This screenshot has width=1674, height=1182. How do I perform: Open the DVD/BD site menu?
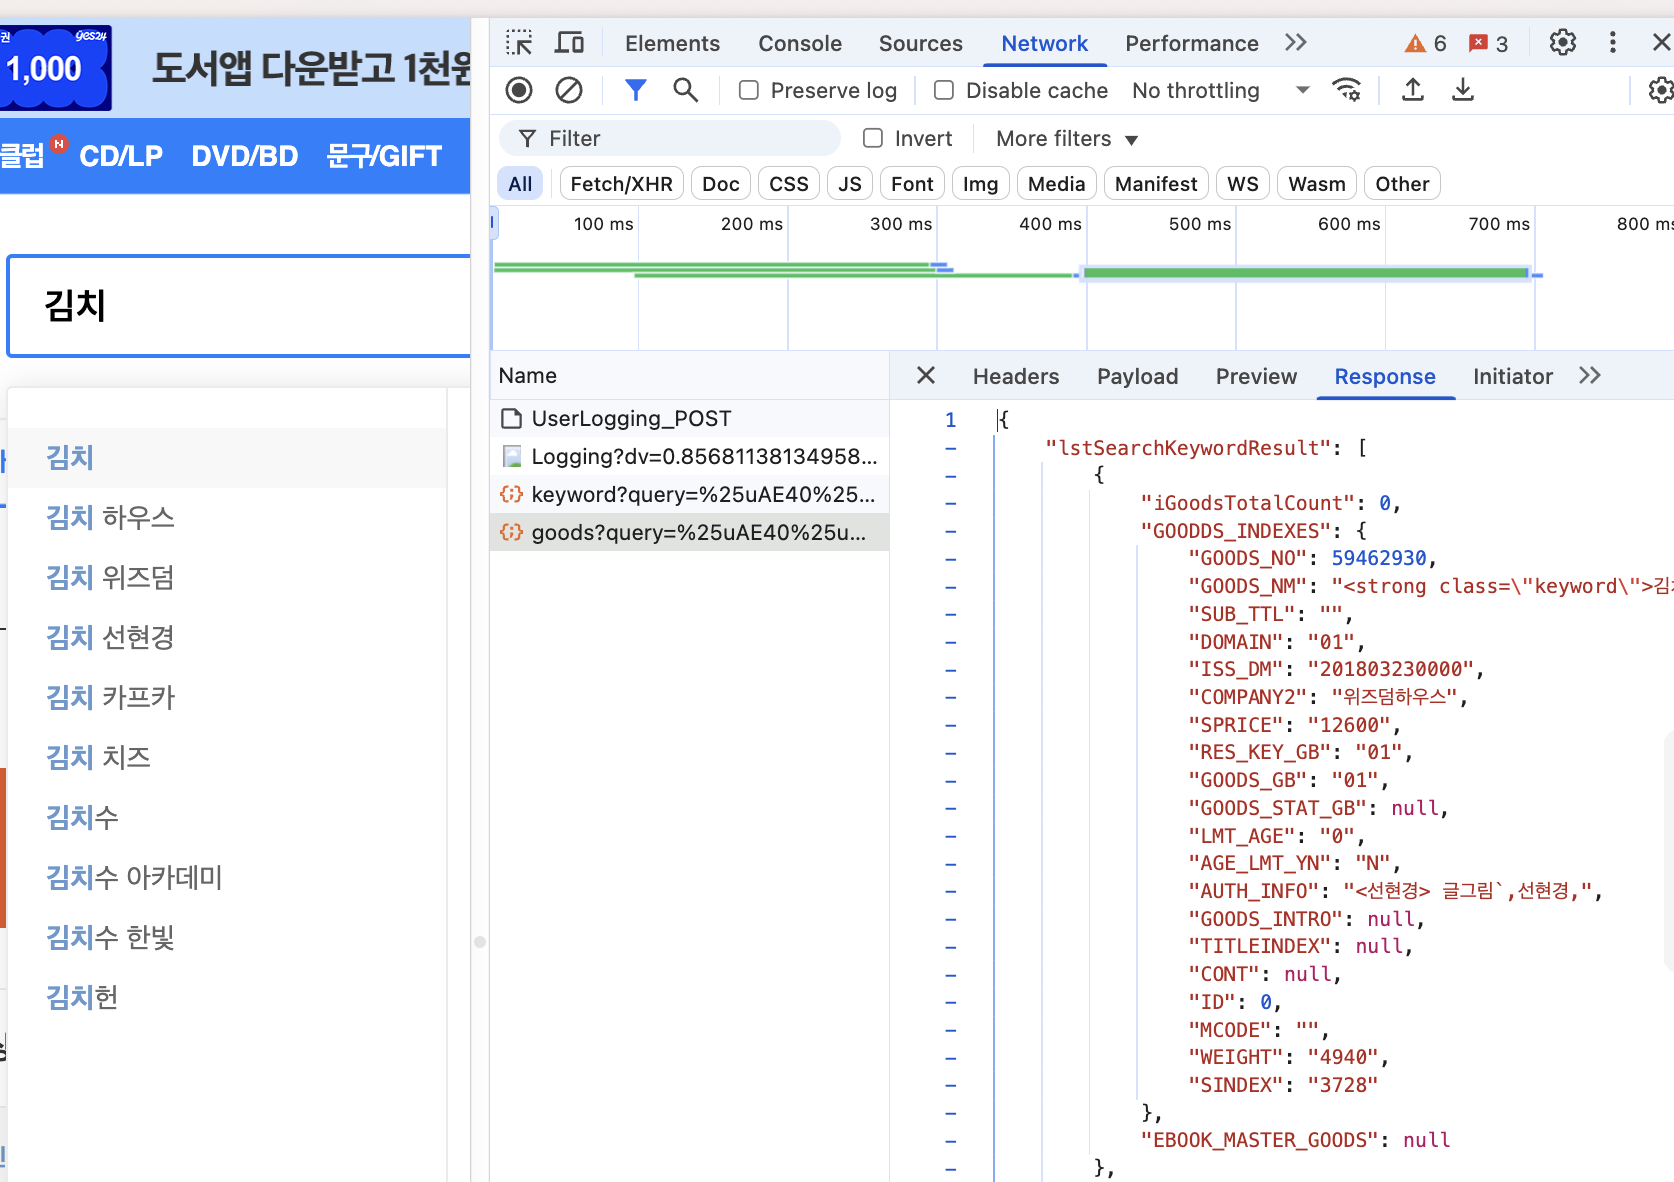[x=245, y=156]
